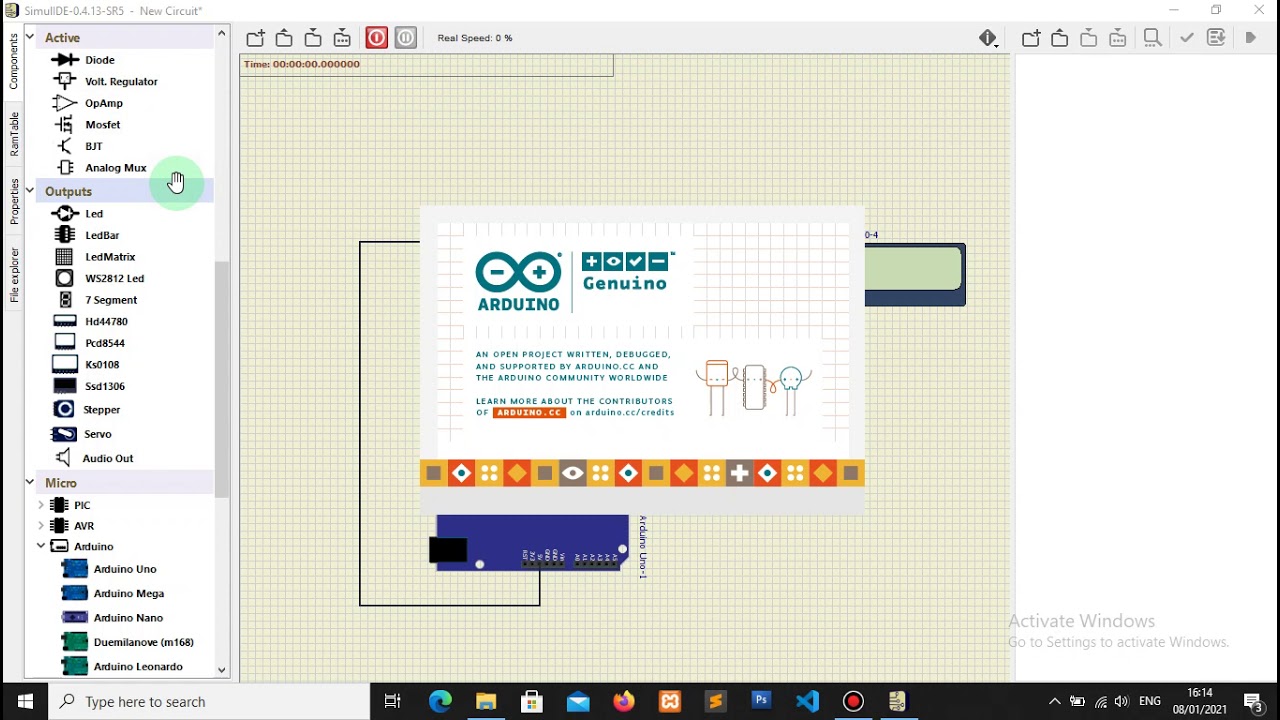This screenshot has height=720, width=1280.
Task: Collapse the Active category
Action: click(30, 37)
